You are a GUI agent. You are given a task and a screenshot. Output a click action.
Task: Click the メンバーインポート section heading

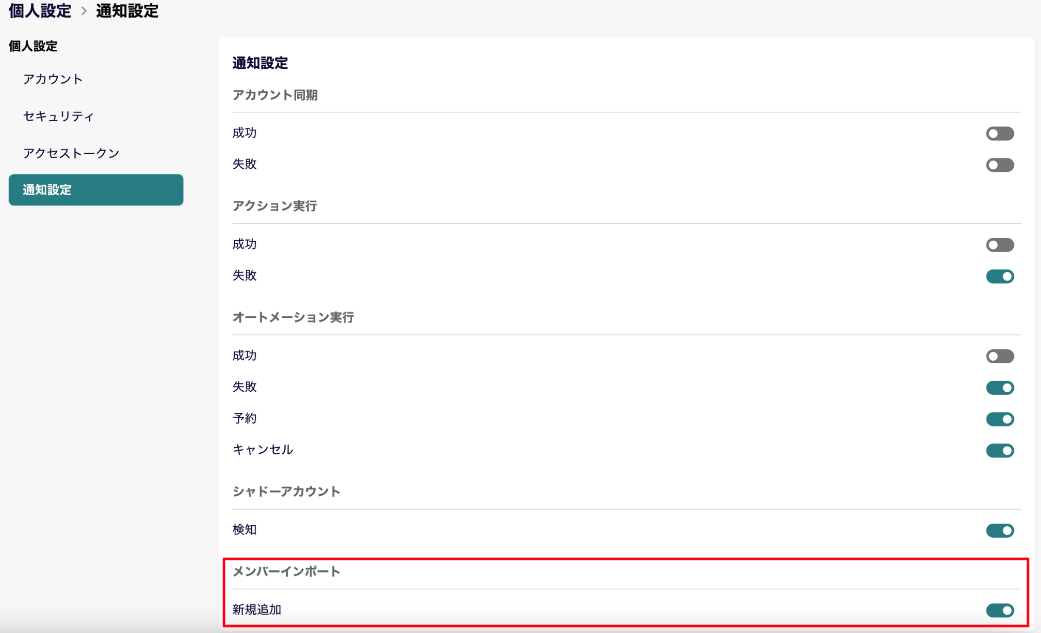pos(287,571)
